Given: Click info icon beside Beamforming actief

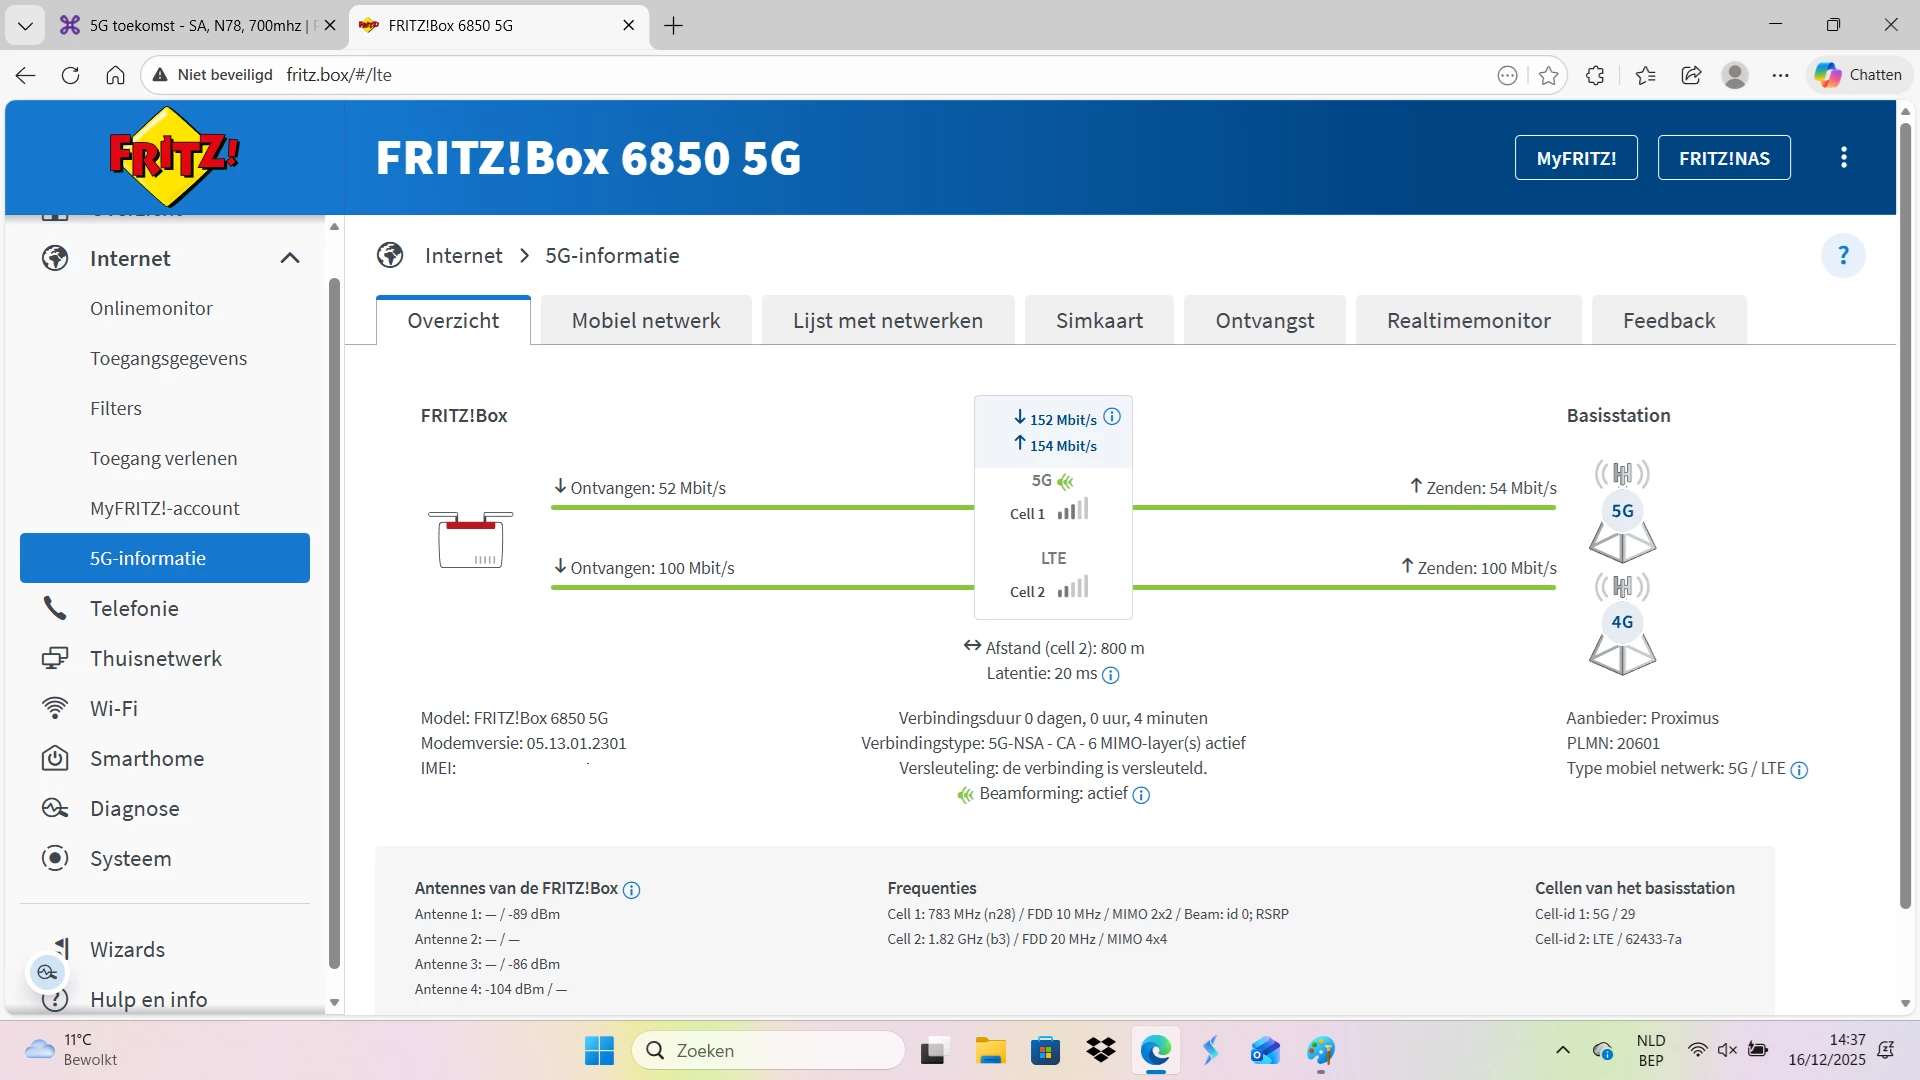Looking at the screenshot, I should click(1141, 795).
